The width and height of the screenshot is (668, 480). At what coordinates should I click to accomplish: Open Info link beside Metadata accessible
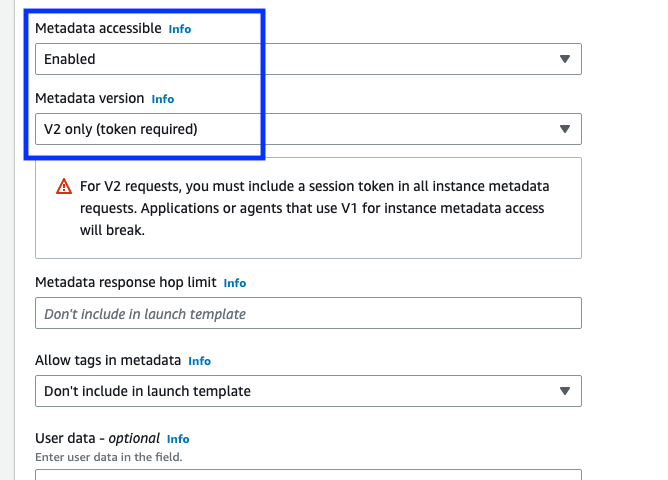click(x=180, y=29)
